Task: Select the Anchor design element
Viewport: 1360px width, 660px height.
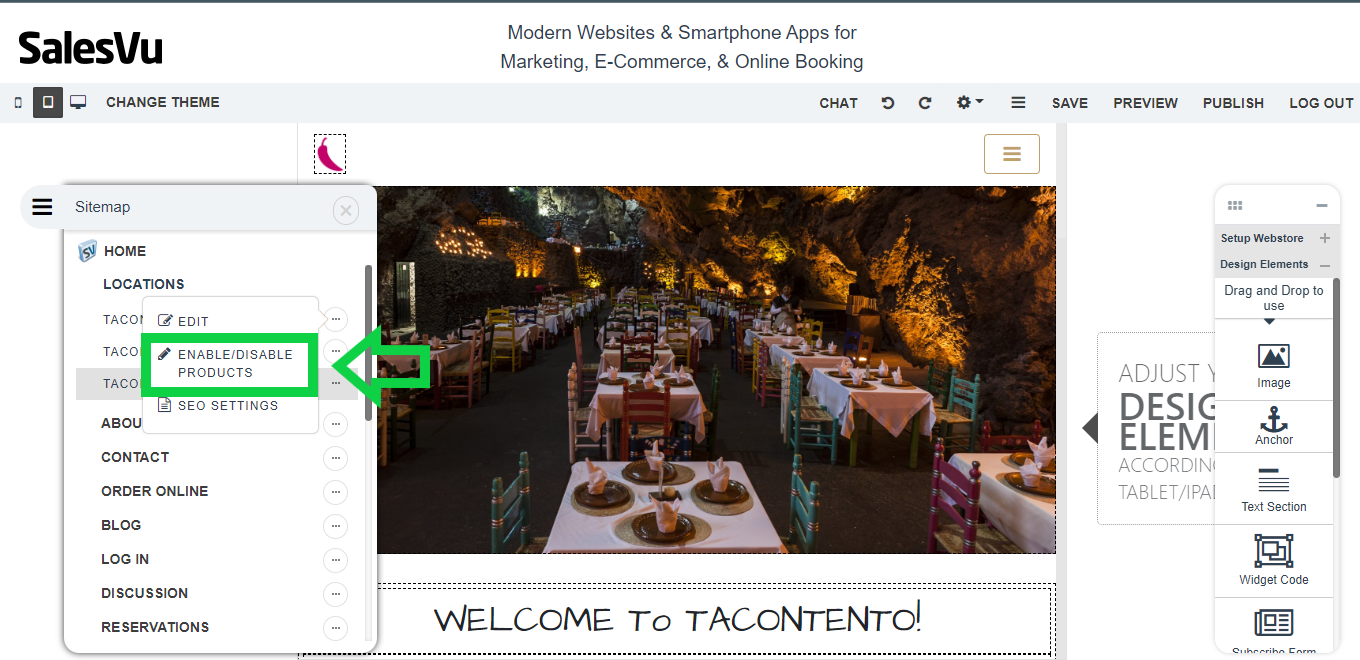Action: pyautogui.click(x=1273, y=426)
